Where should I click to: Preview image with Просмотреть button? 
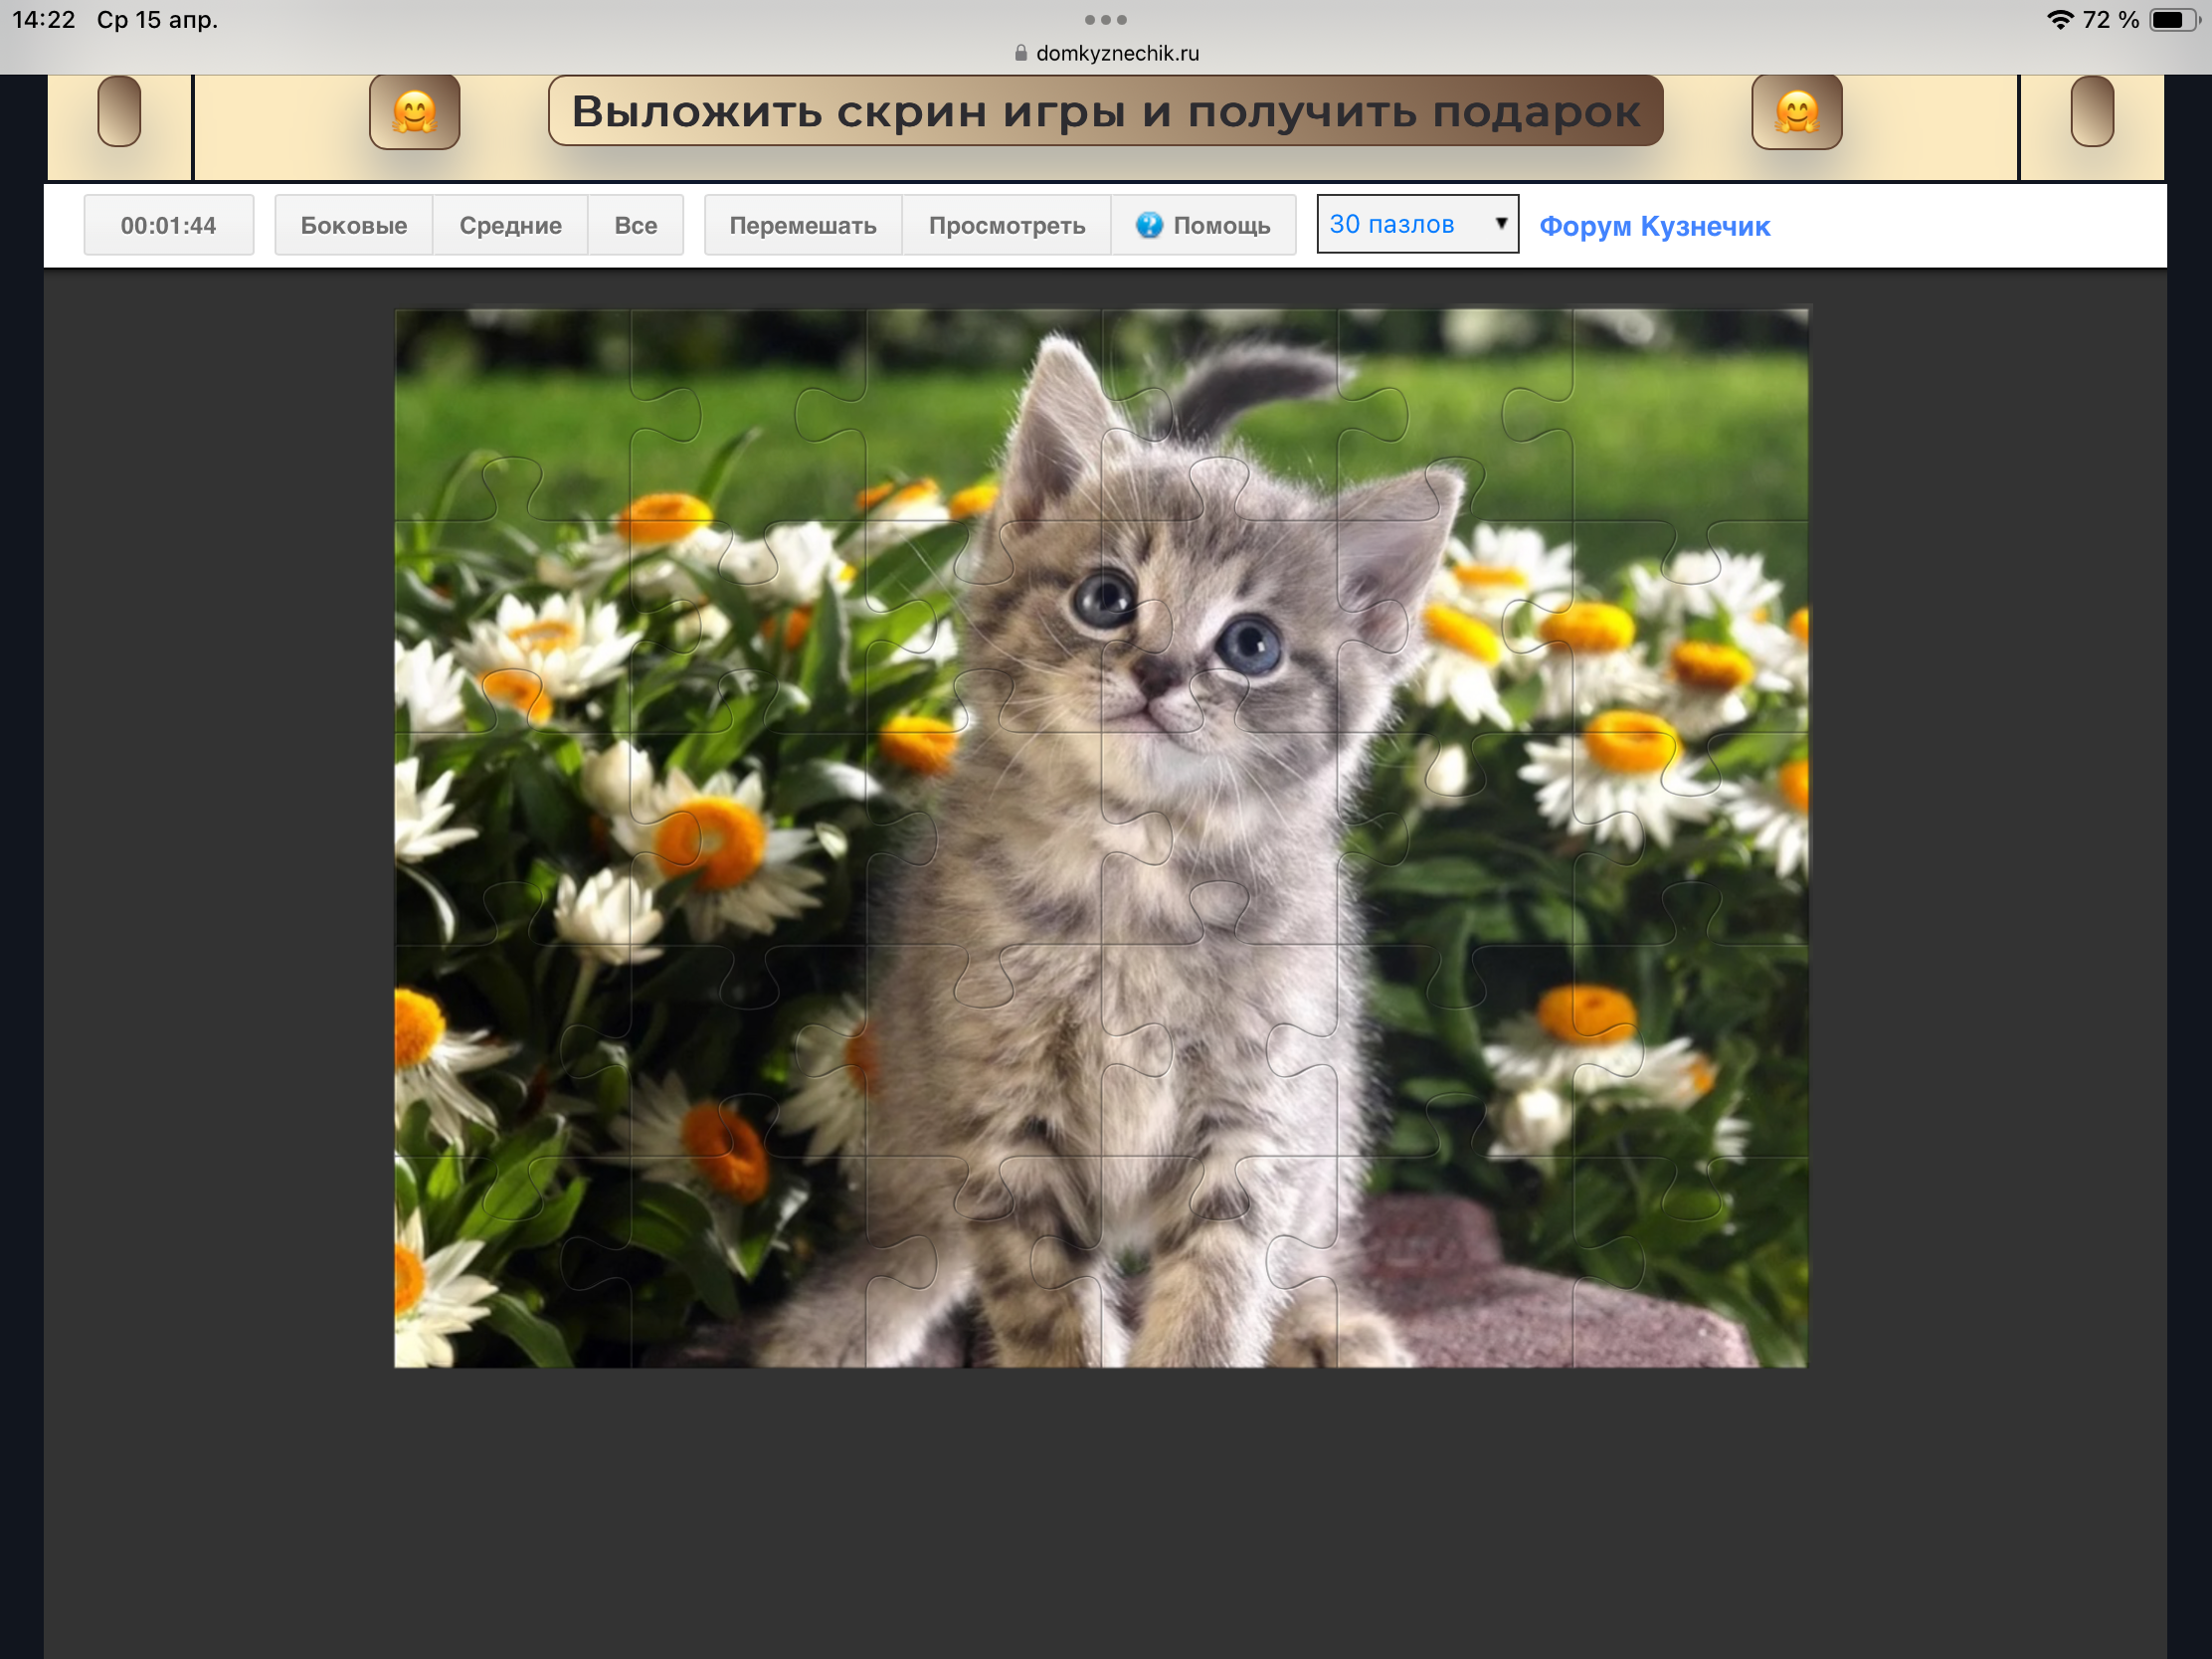tap(1006, 226)
